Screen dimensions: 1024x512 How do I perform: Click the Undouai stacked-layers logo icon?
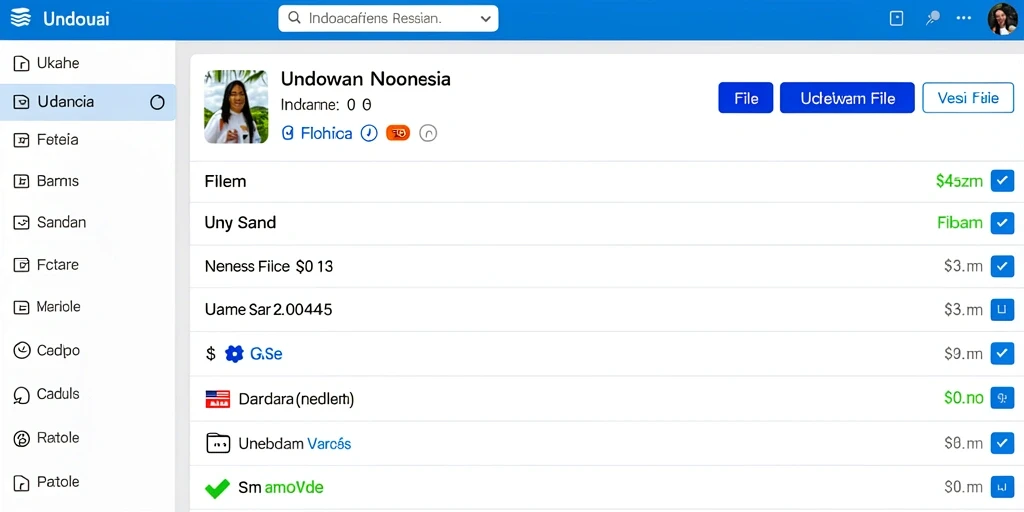[21, 18]
